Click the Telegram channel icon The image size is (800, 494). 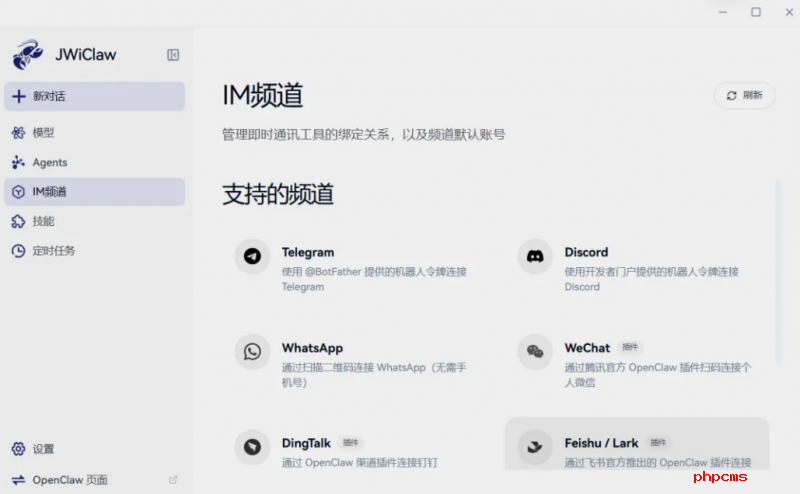pyautogui.click(x=253, y=256)
